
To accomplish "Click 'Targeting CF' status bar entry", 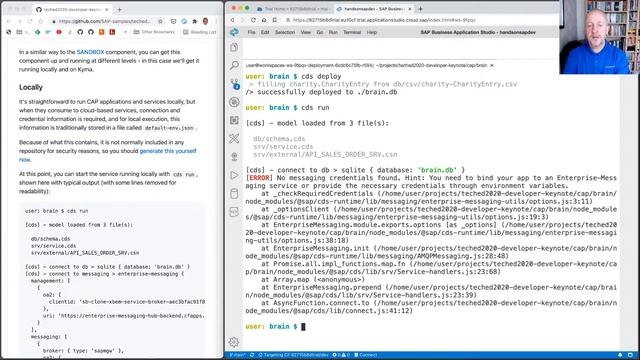I will click(x=293, y=355).
